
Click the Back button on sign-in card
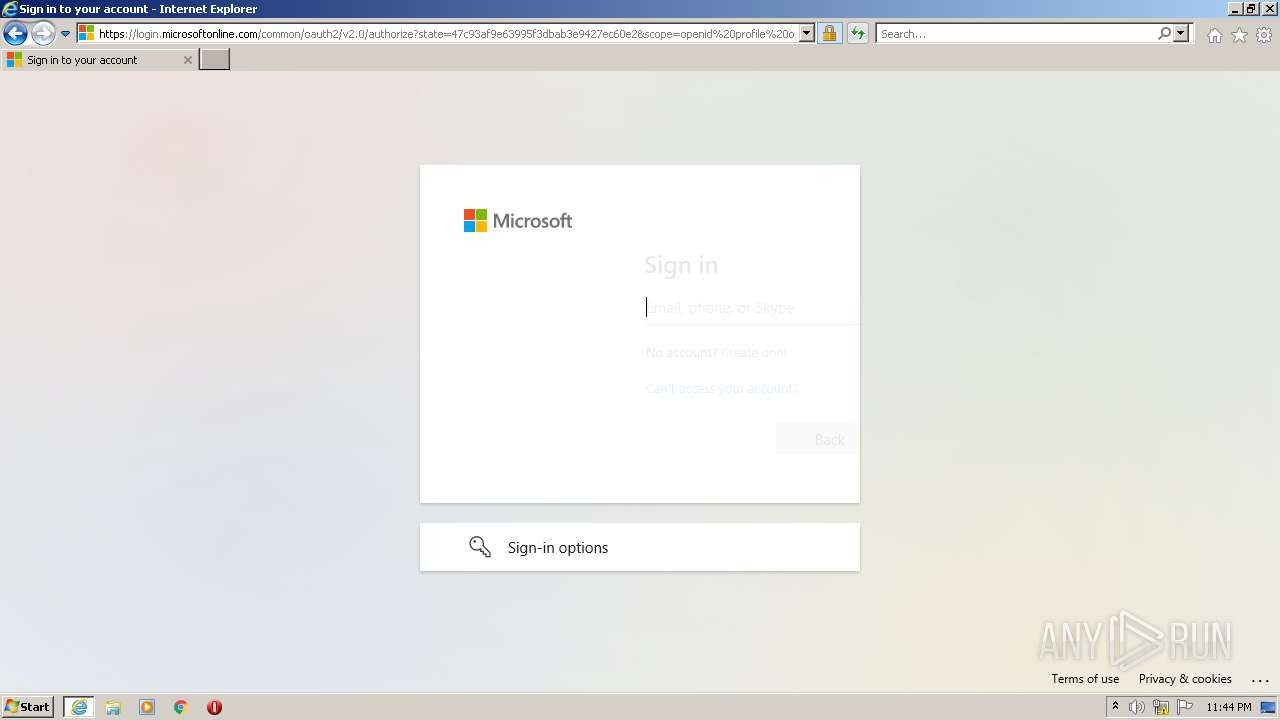pyautogui.click(x=817, y=439)
